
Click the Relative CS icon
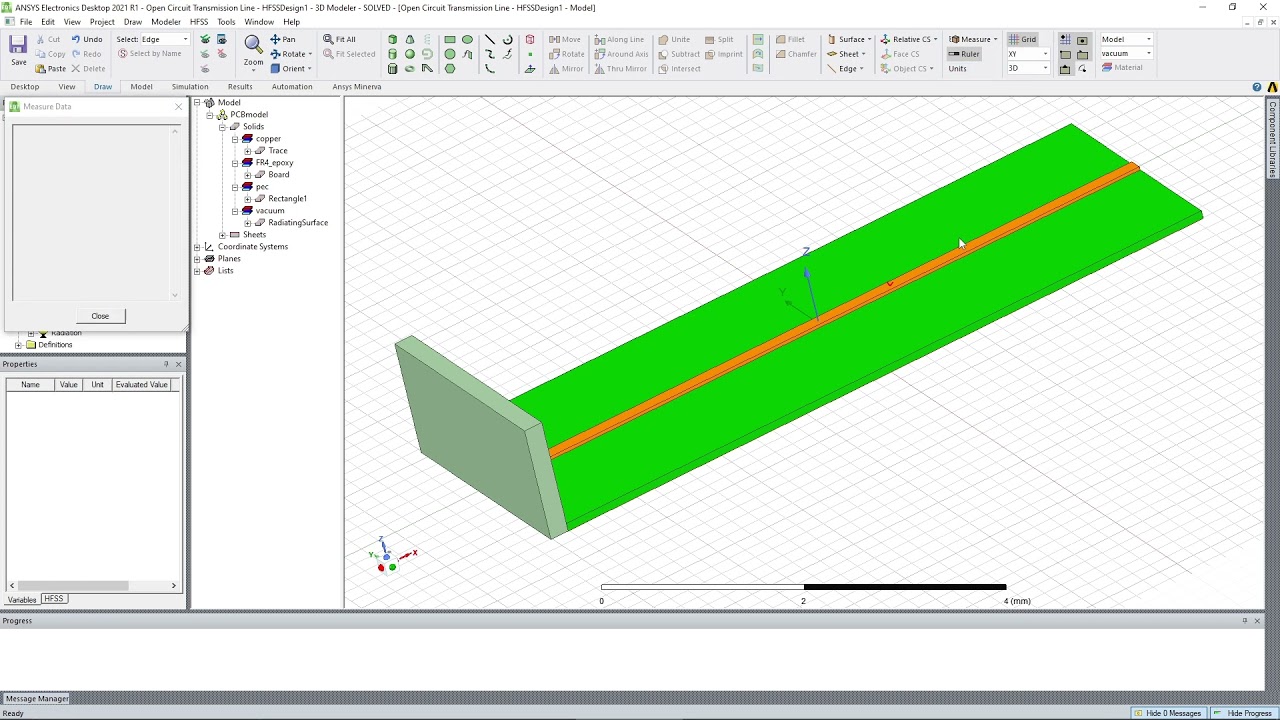coord(885,39)
